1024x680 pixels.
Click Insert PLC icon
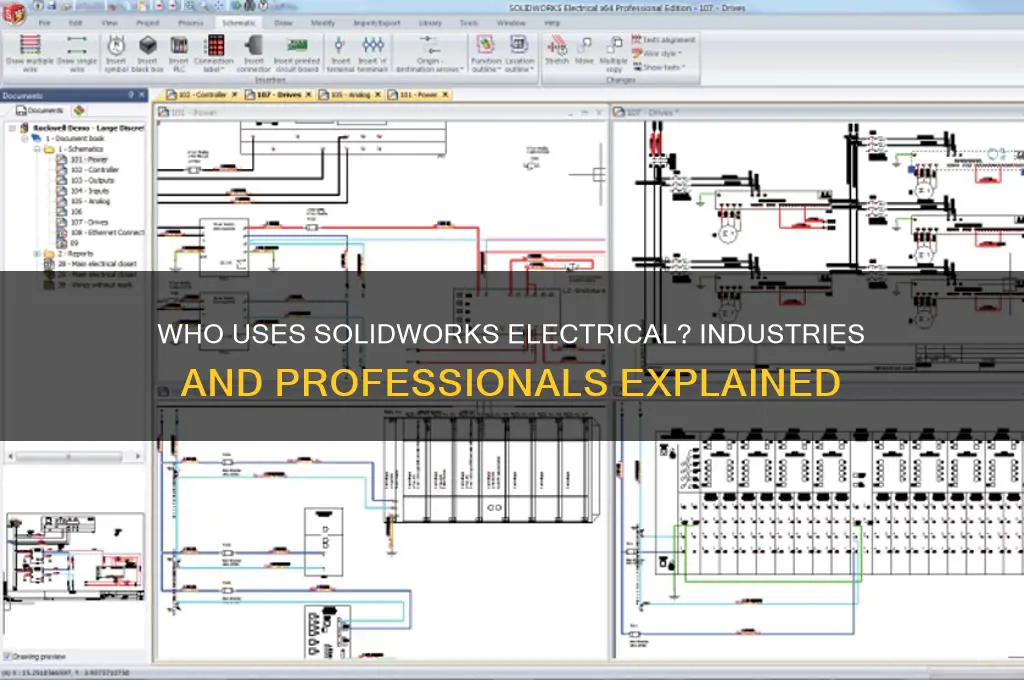(x=179, y=53)
